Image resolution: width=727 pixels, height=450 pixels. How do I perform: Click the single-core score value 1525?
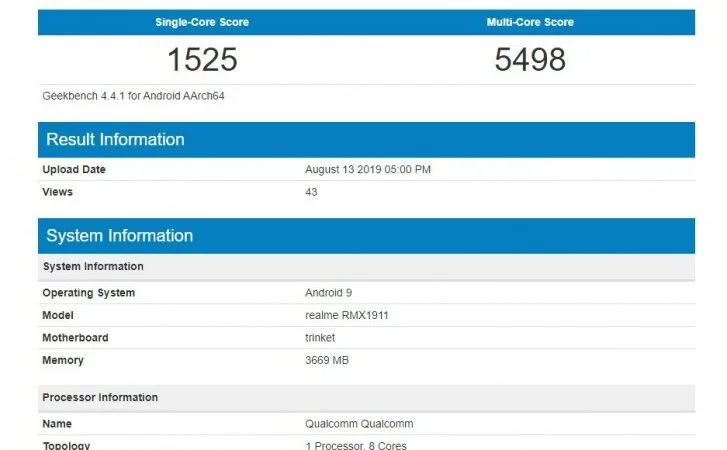coord(202,59)
